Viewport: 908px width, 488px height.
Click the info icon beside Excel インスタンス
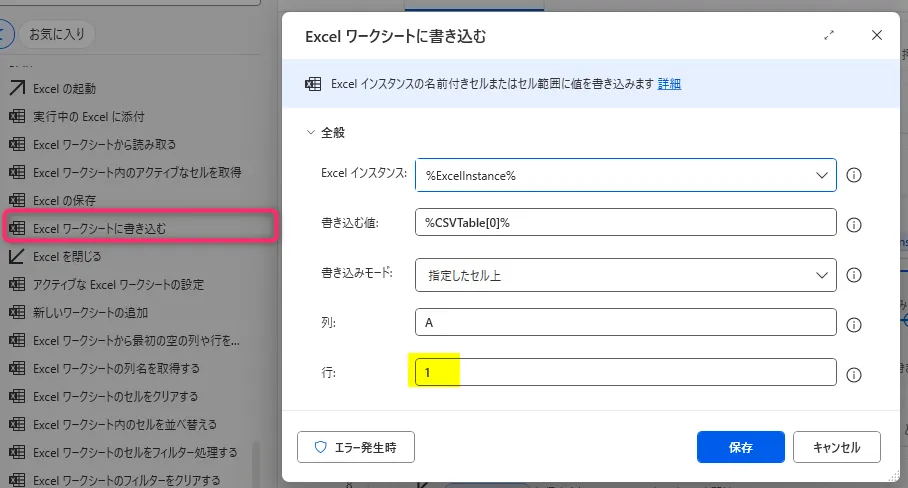[x=854, y=175]
